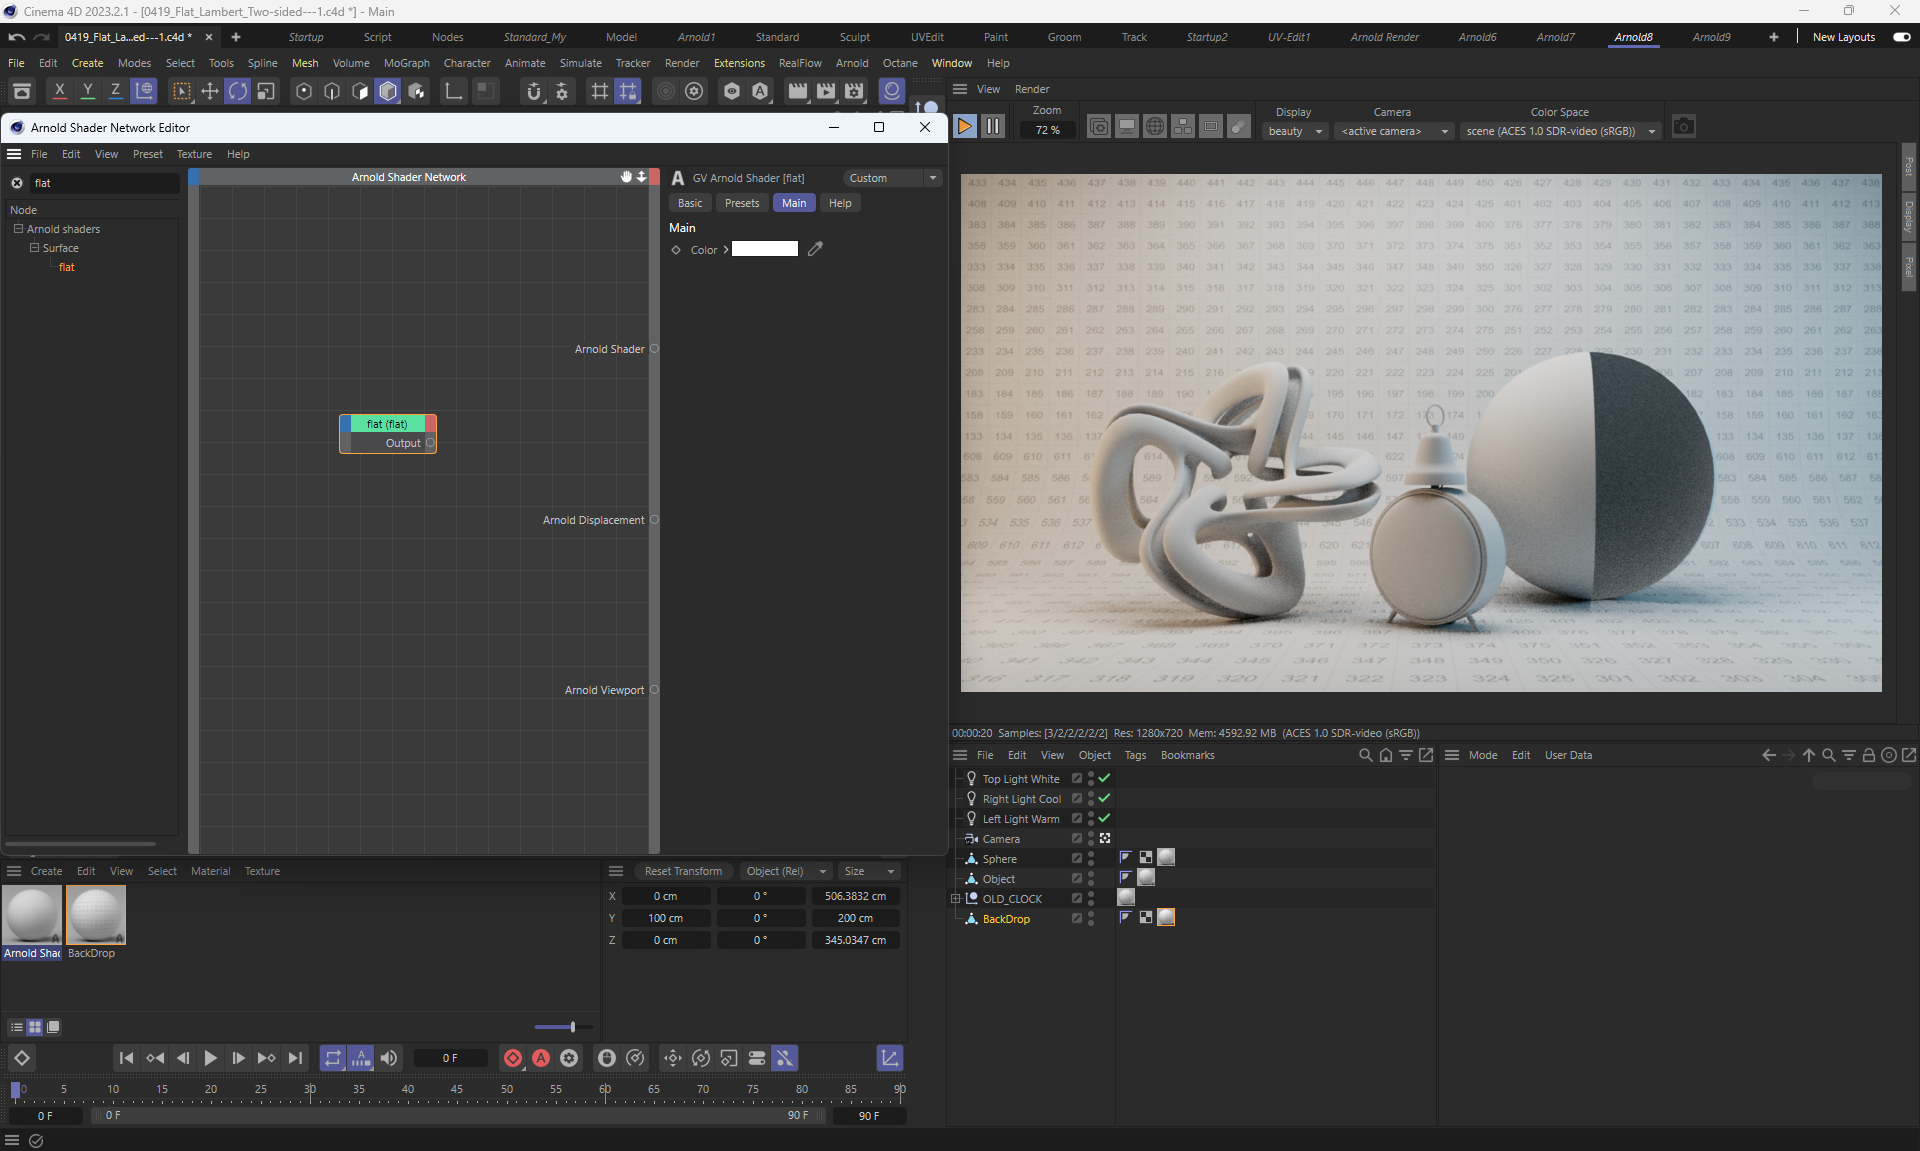This screenshot has width=1920, height=1151.
Task: Select the Rotate tool in top toolbar
Action: tap(237, 92)
